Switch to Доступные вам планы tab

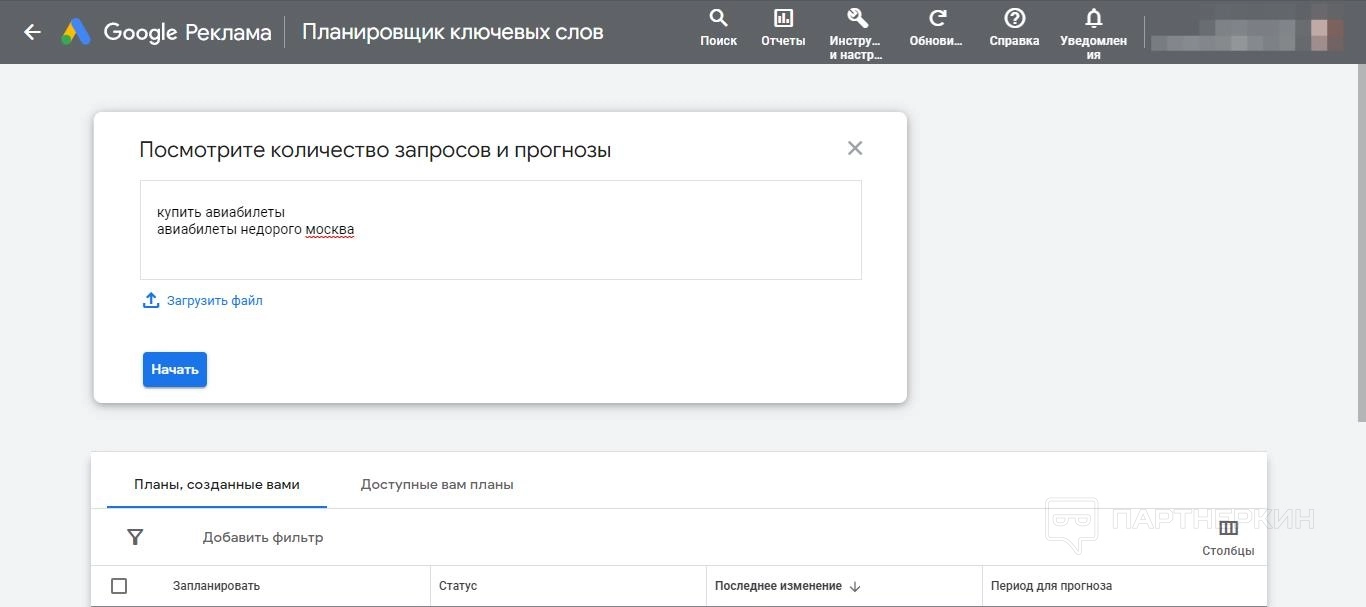click(437, 484)
